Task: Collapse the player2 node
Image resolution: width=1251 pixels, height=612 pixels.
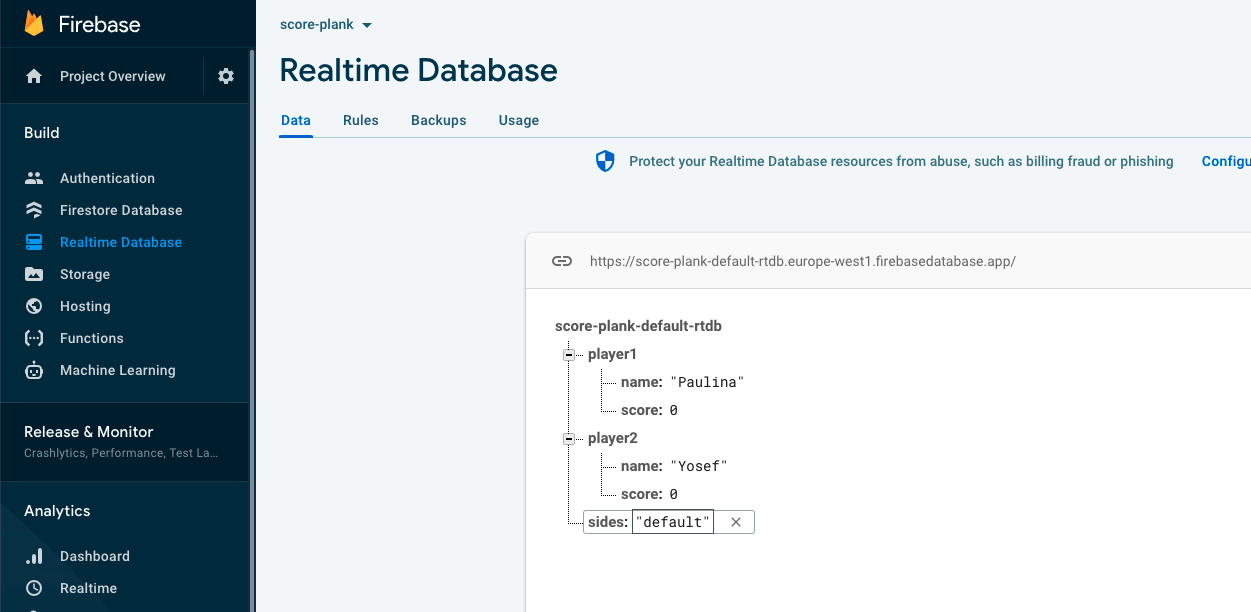Action: 569,438
